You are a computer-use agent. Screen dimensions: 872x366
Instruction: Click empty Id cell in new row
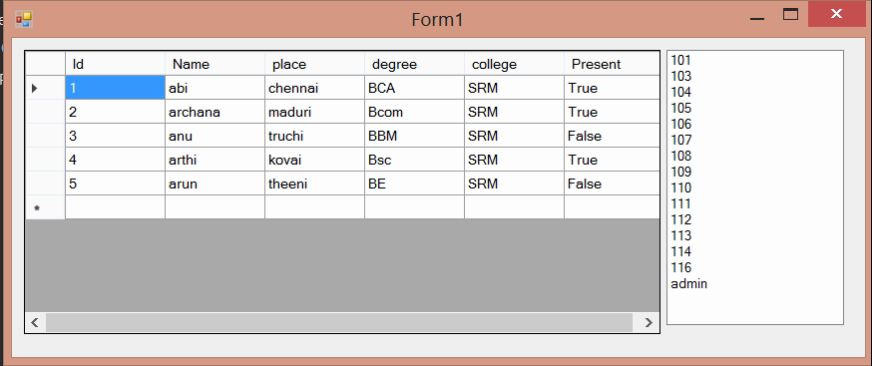(x=115, y=207)
